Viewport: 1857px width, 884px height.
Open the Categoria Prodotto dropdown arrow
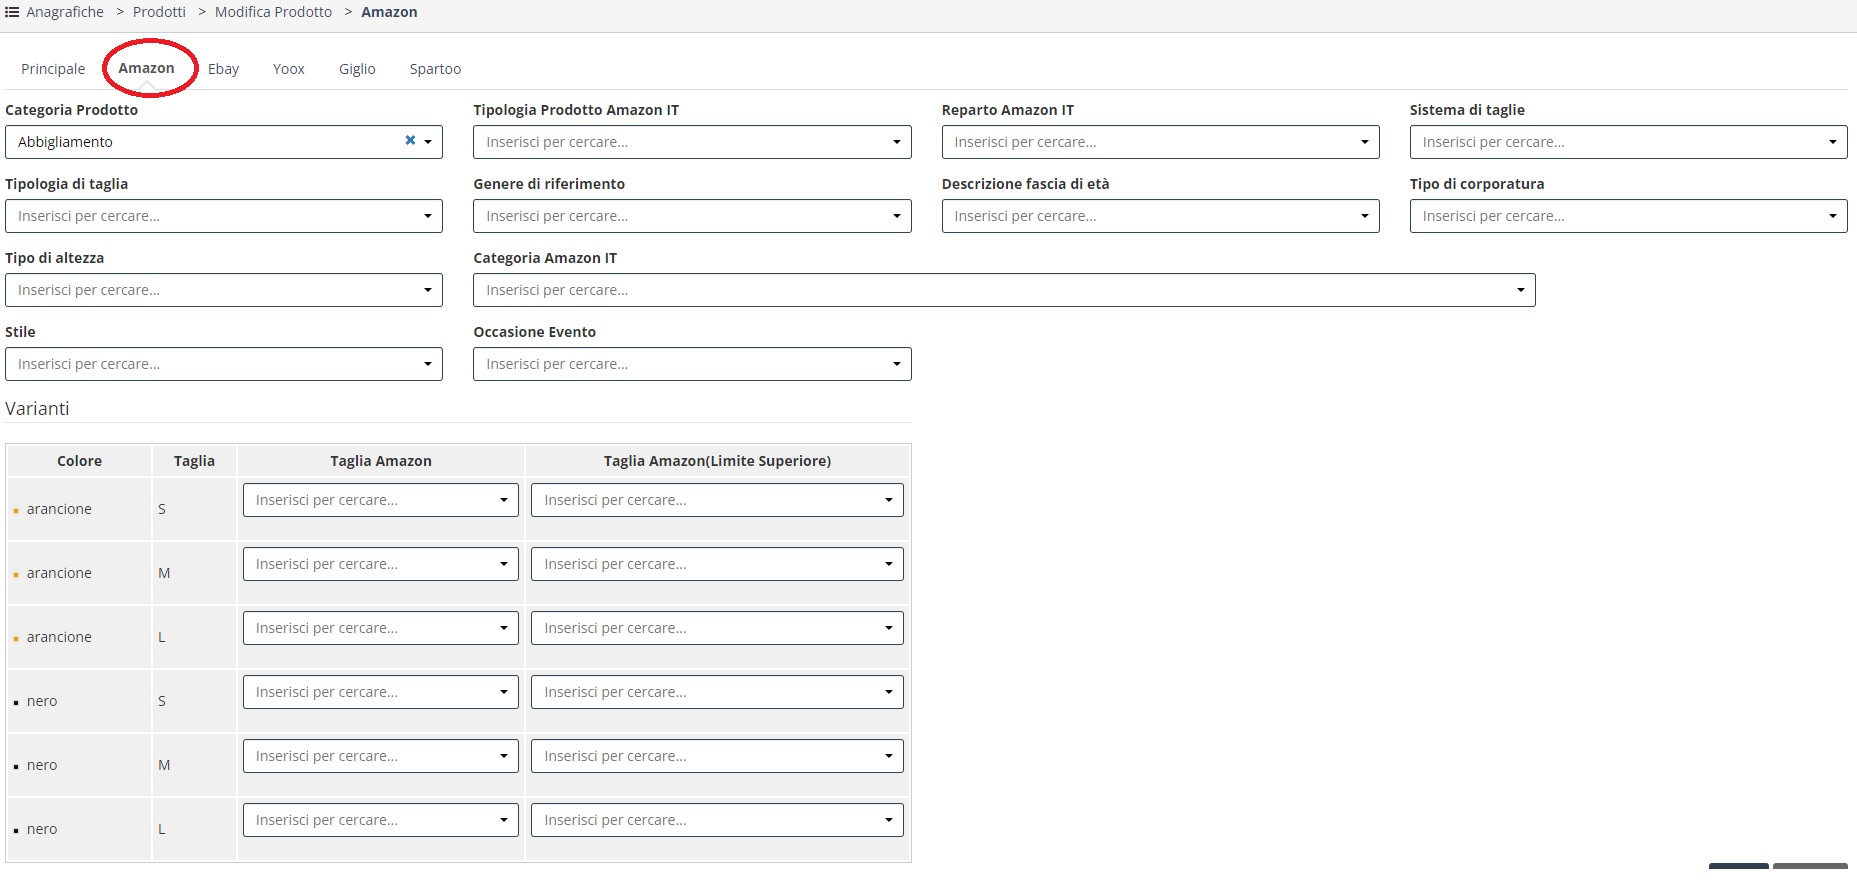[428, 142]
